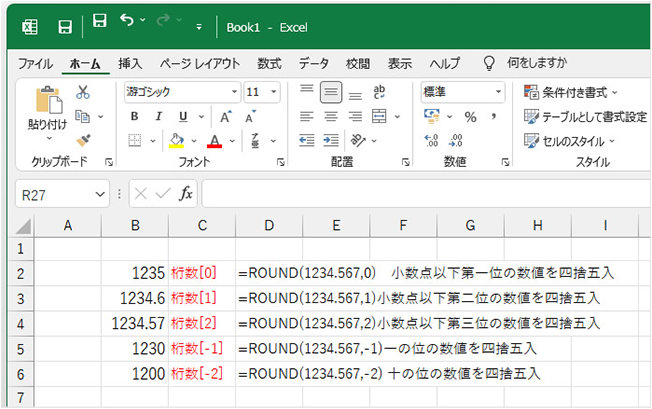This screenshot has width=652, height=409.
Task: Increase font size with larger A
Action: coord(225,117)
